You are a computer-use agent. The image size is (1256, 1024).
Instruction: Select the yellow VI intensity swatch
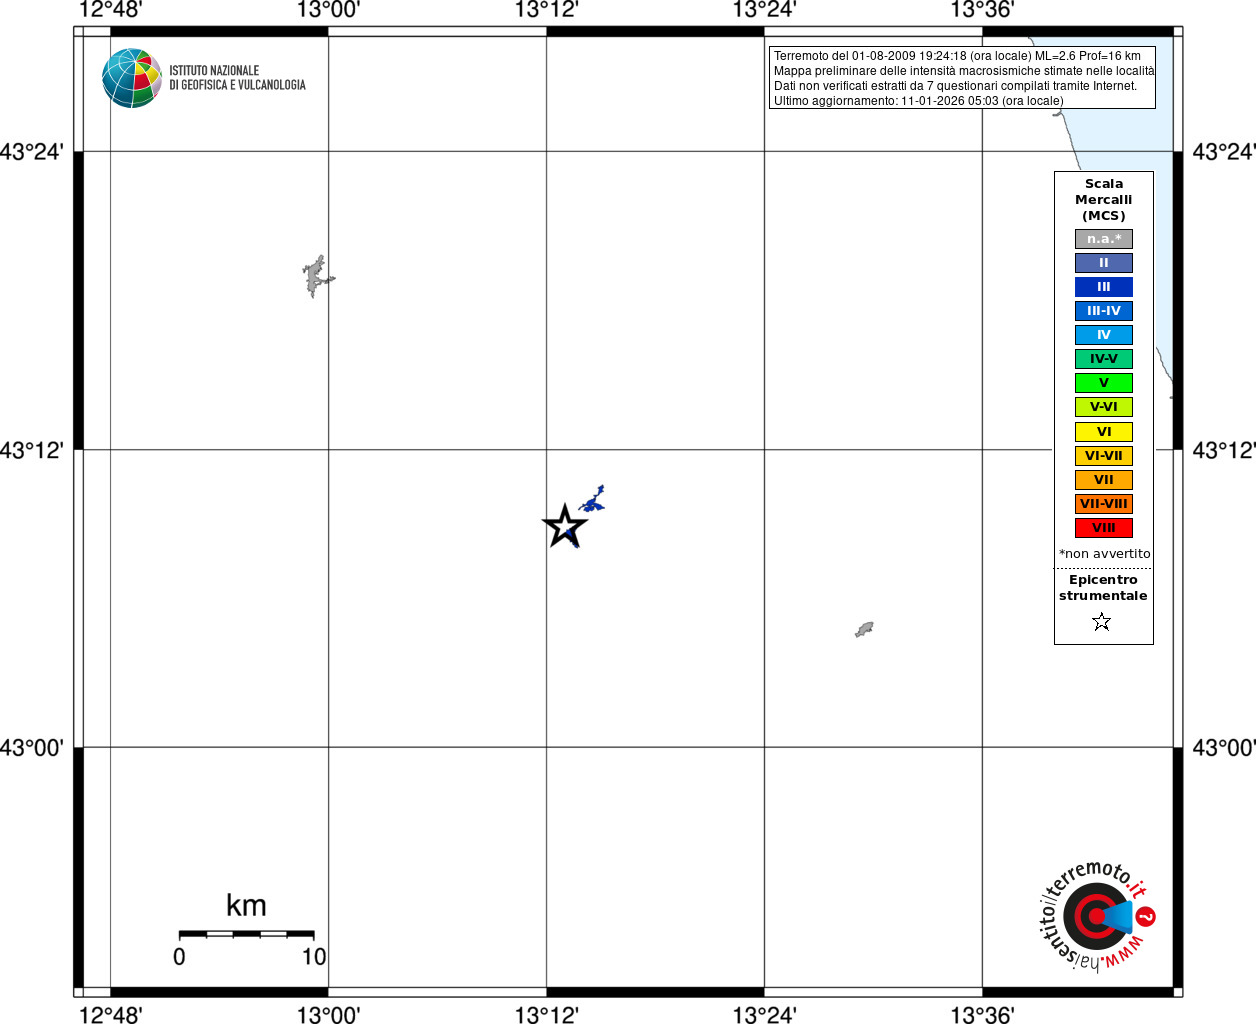click(x=1104, y=432)
